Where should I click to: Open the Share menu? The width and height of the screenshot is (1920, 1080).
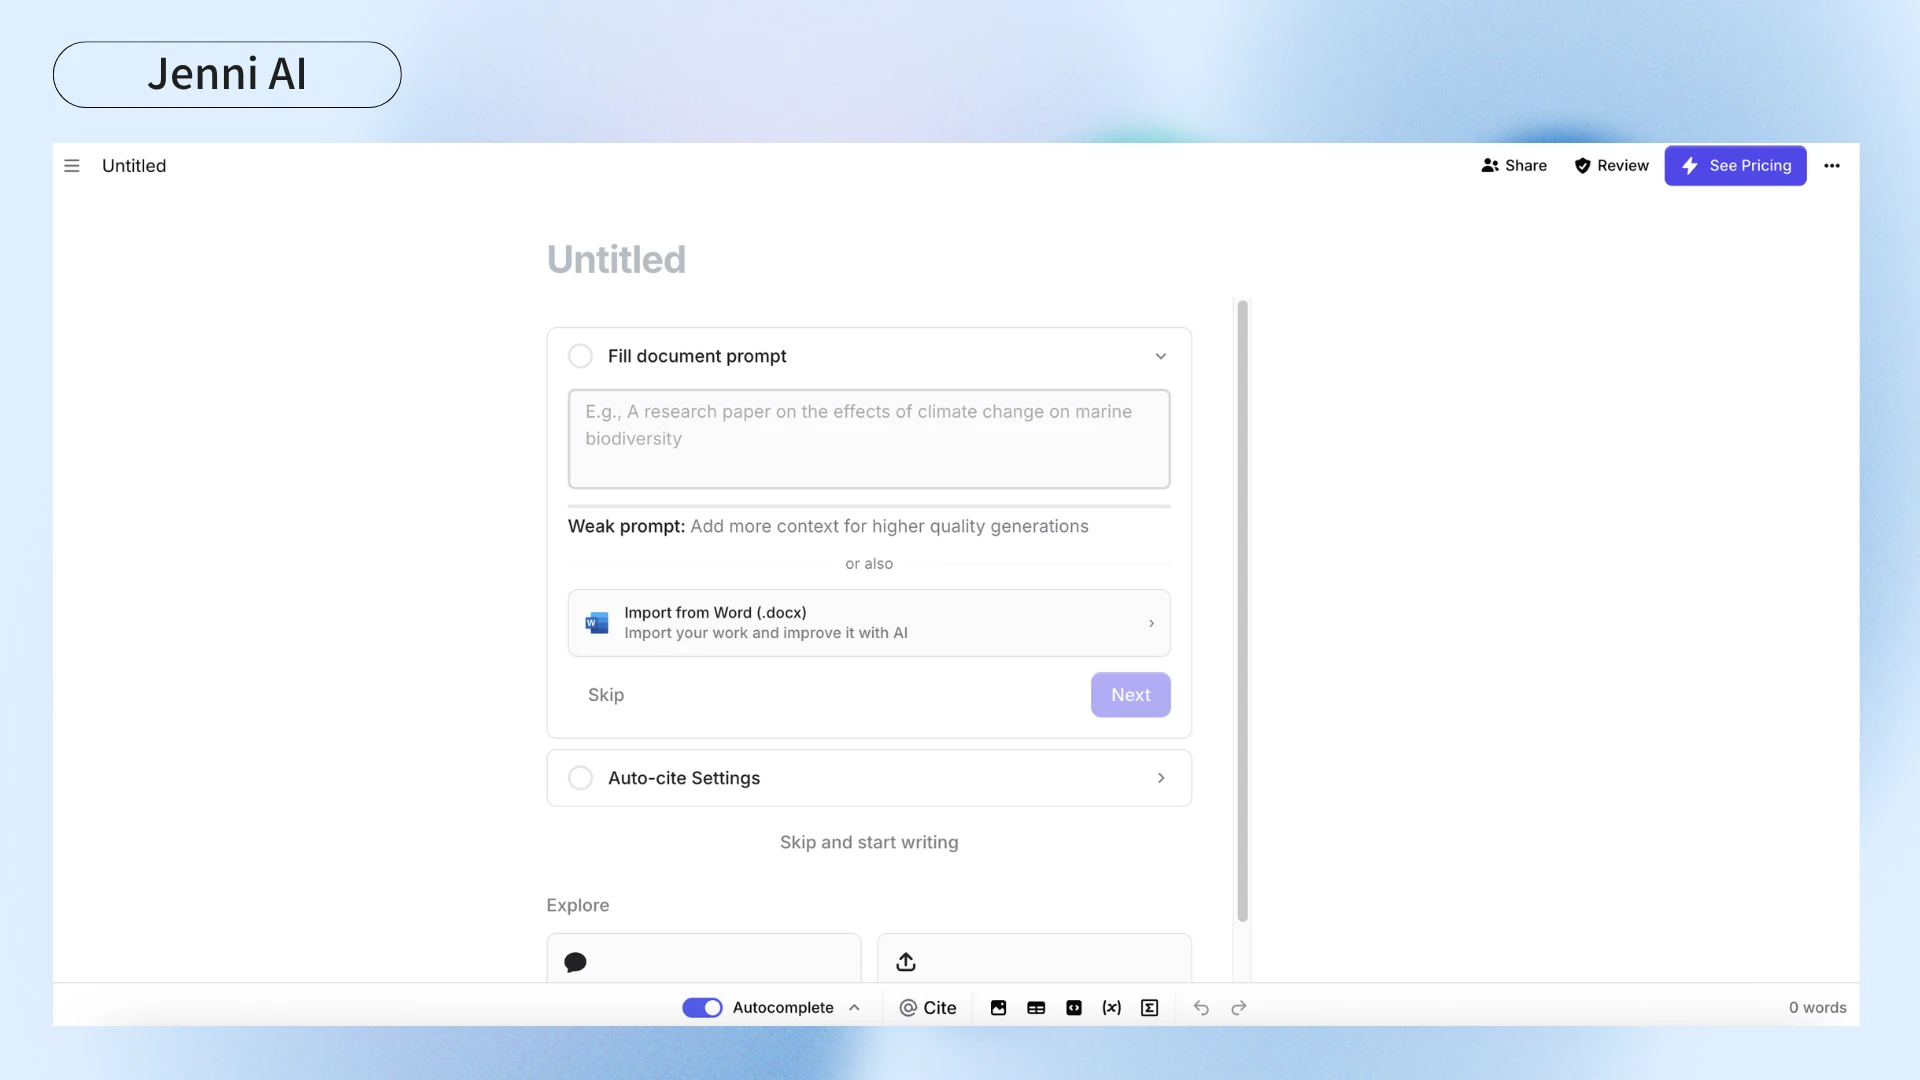(1514, 166)
